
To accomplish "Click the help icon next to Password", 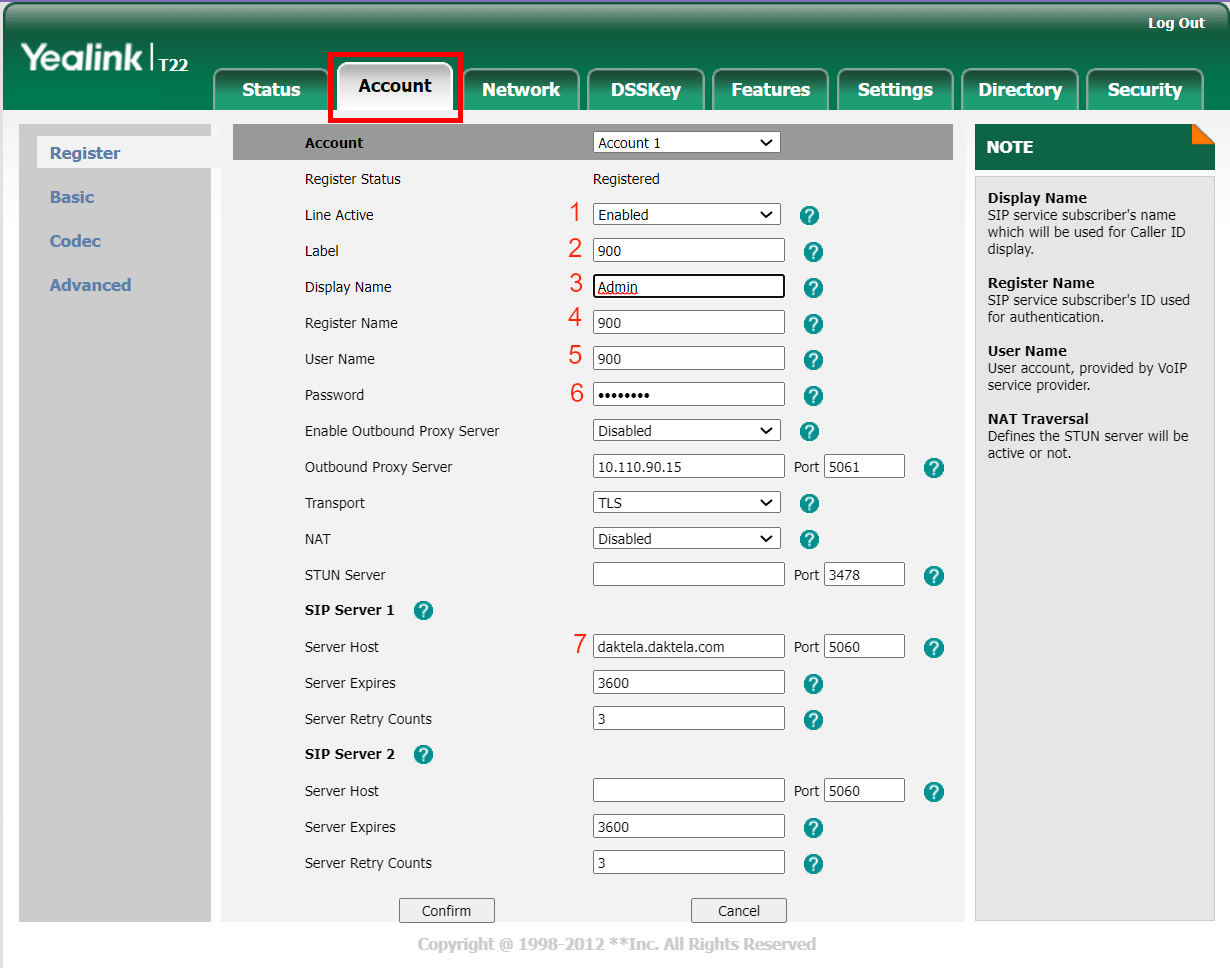I will coord(813,396).
